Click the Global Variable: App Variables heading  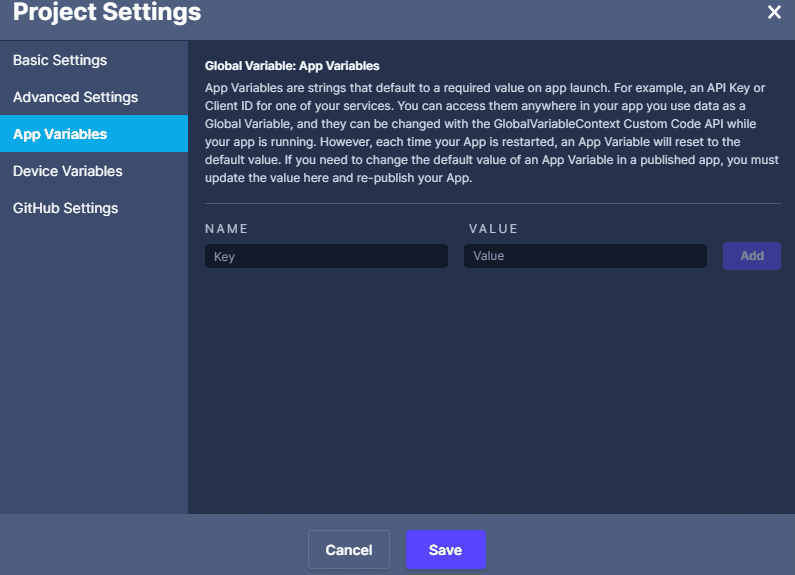click(x=292, y=66)
